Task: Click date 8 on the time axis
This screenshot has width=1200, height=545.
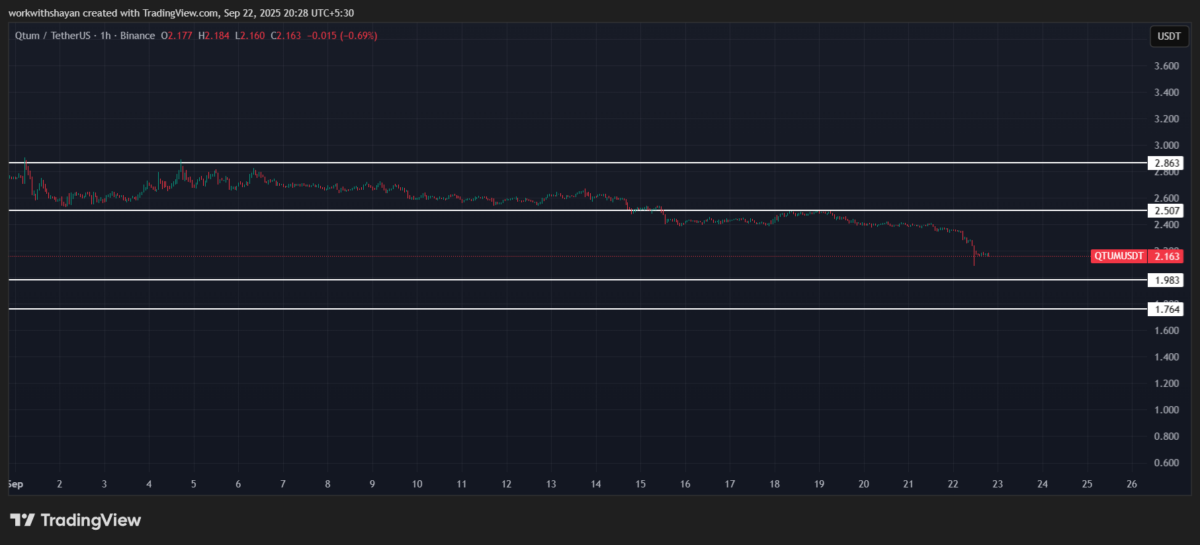Action: (x=327, y=484)
